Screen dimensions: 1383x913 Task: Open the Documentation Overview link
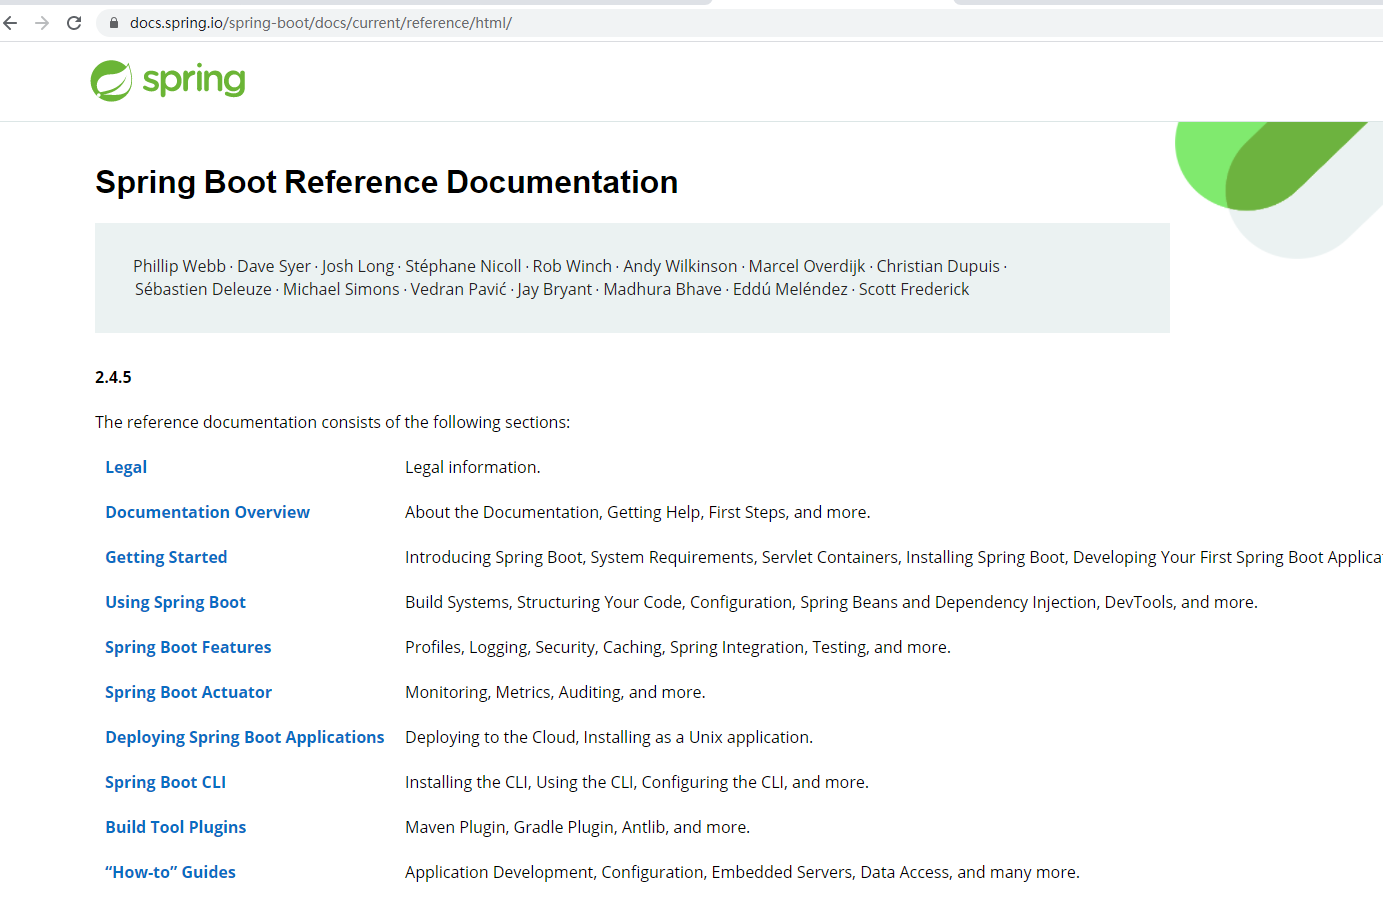click(x=208, y=512)
